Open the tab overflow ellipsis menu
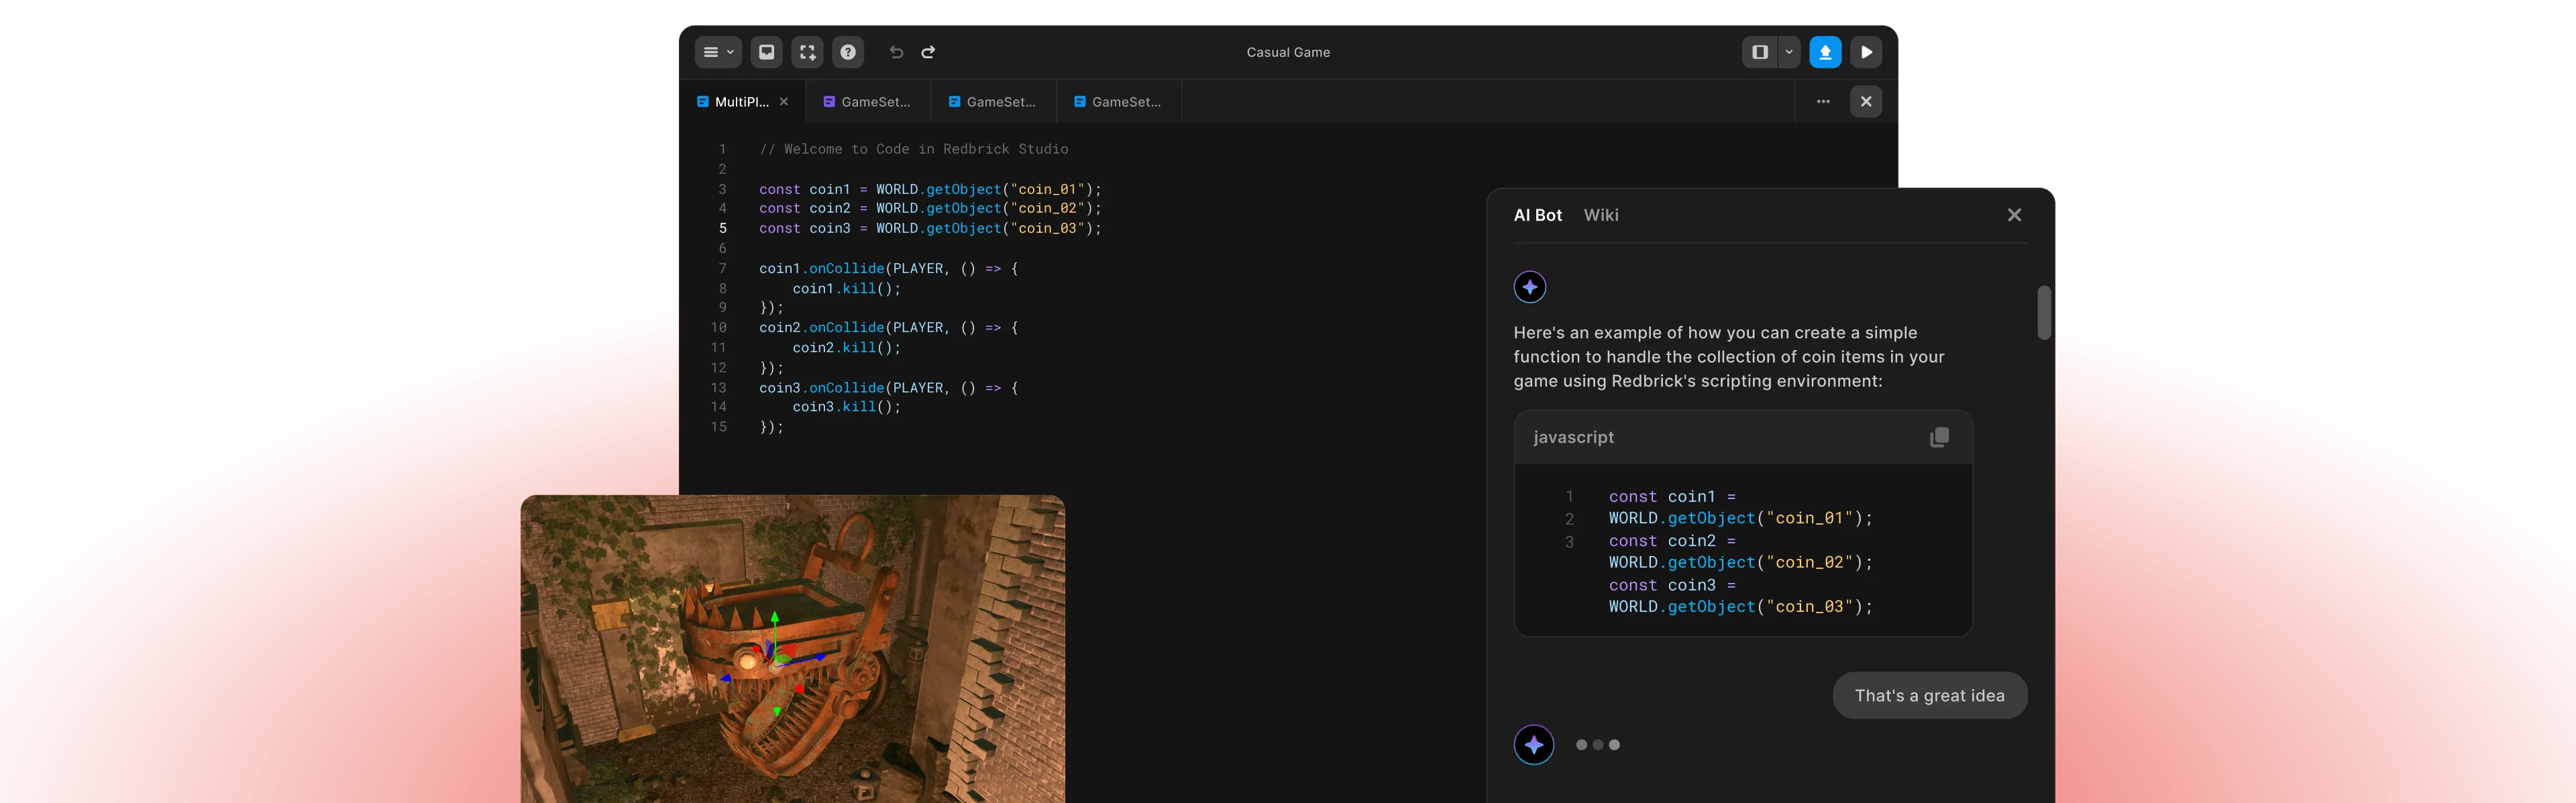The width and height of the screenshot is (2576, 803). (x=1823, y=101)
